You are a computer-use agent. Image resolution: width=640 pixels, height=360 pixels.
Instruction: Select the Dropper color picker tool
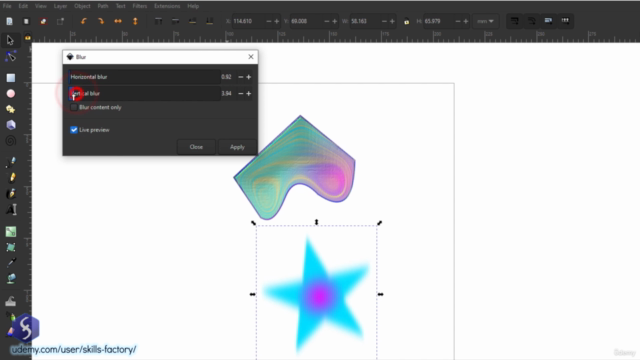11,262
